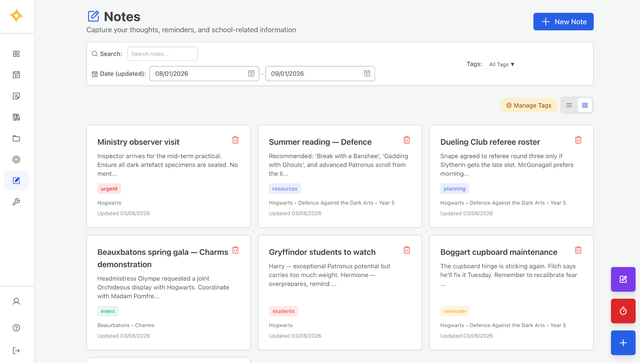
Task: Switch to list view
Action: click(569, 105)
